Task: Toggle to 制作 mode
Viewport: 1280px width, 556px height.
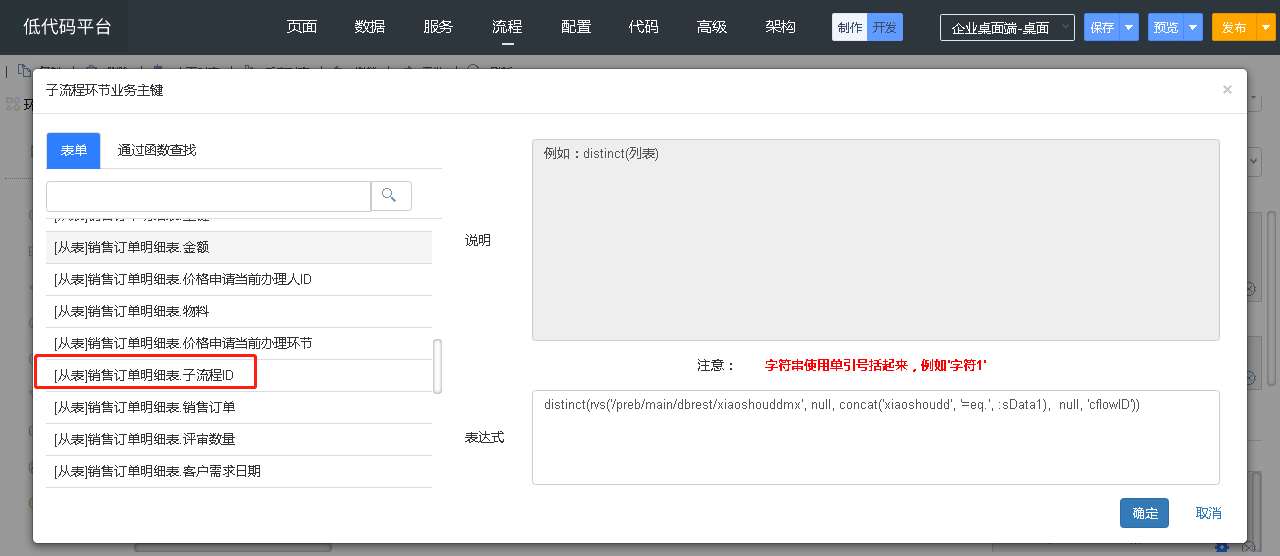Action: 850,28
